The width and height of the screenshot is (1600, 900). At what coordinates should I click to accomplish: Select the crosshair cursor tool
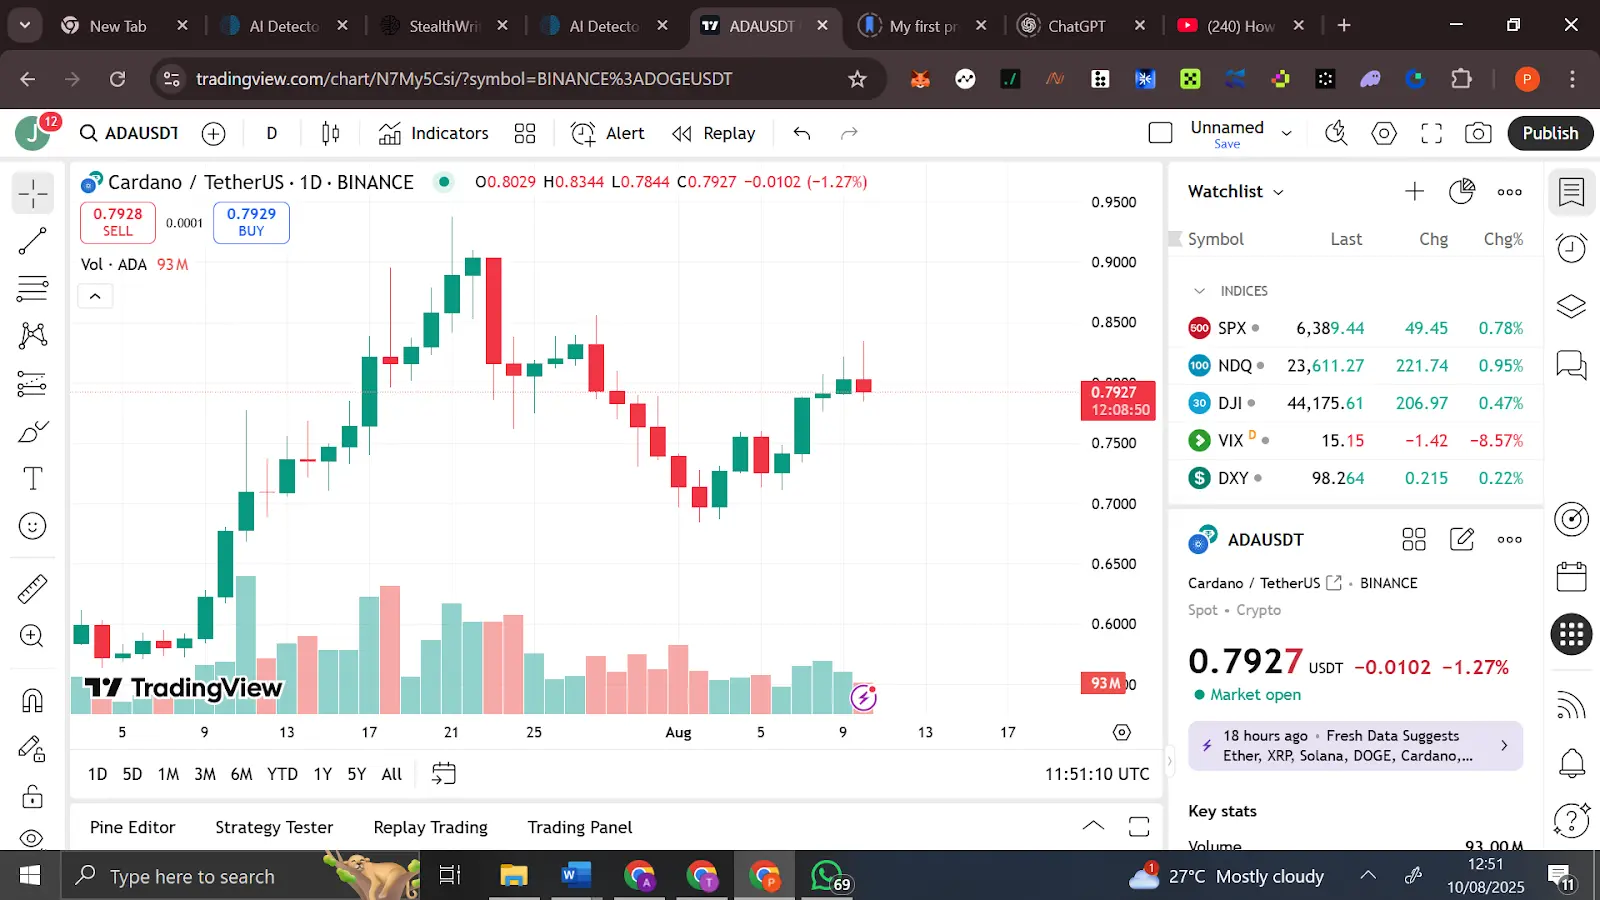(x=33, y=193)
